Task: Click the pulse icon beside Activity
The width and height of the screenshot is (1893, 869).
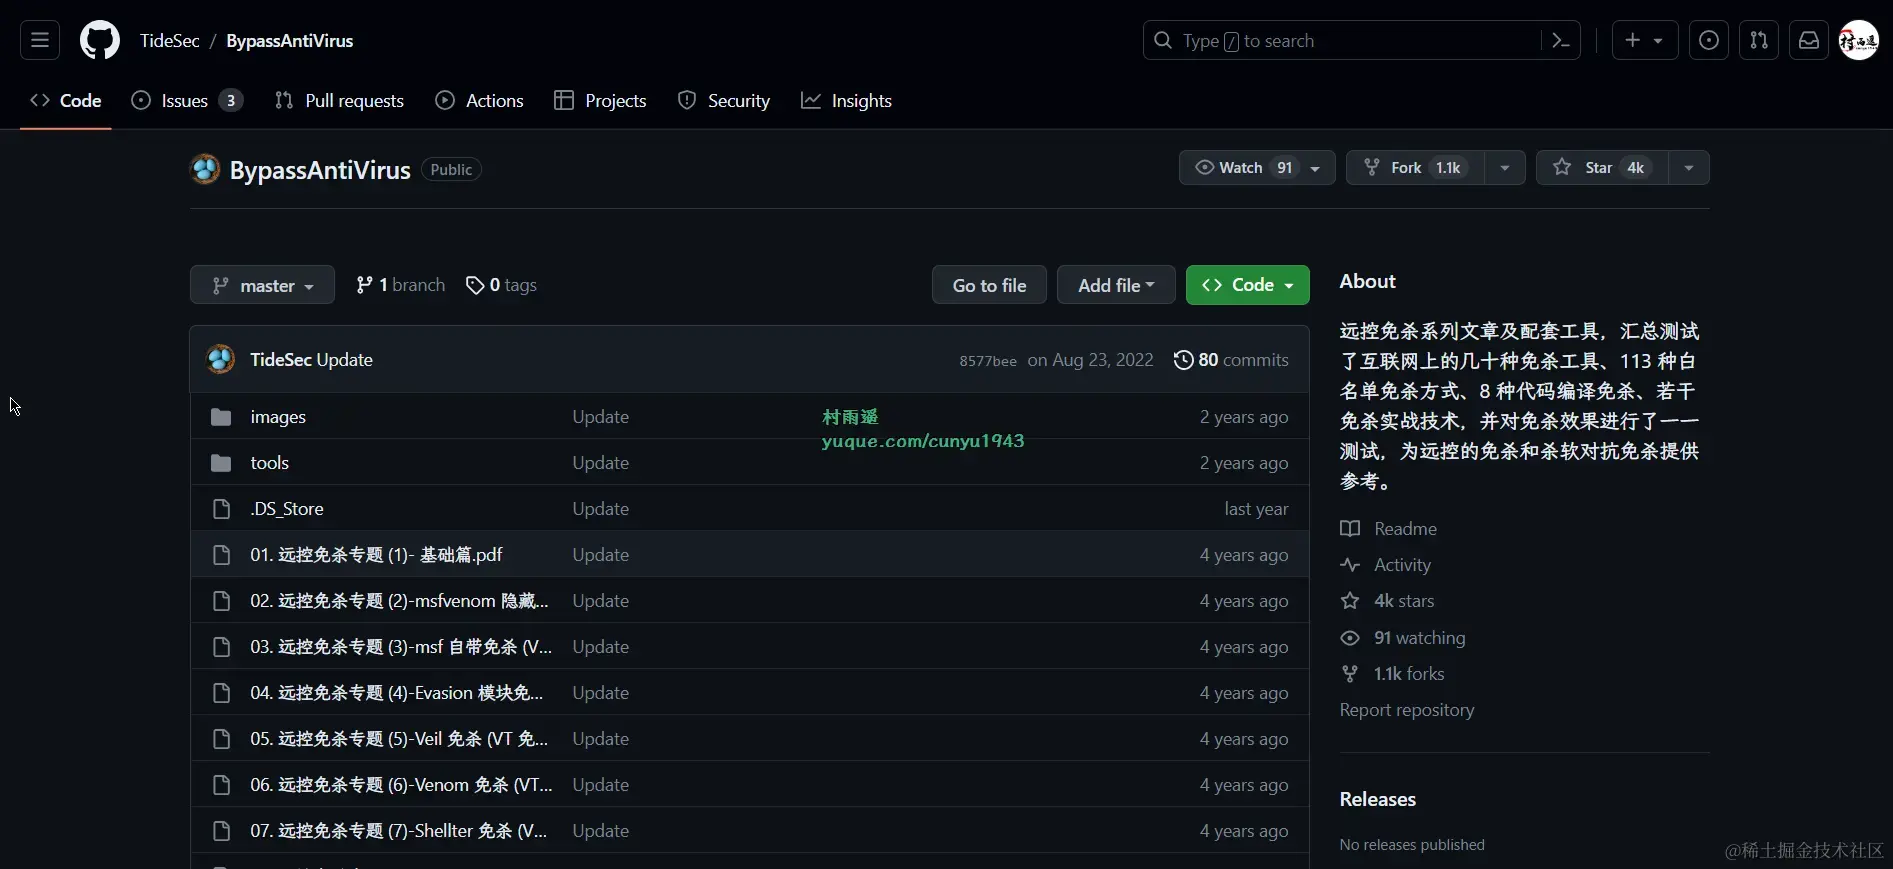Action: (x=1350, y=565)
